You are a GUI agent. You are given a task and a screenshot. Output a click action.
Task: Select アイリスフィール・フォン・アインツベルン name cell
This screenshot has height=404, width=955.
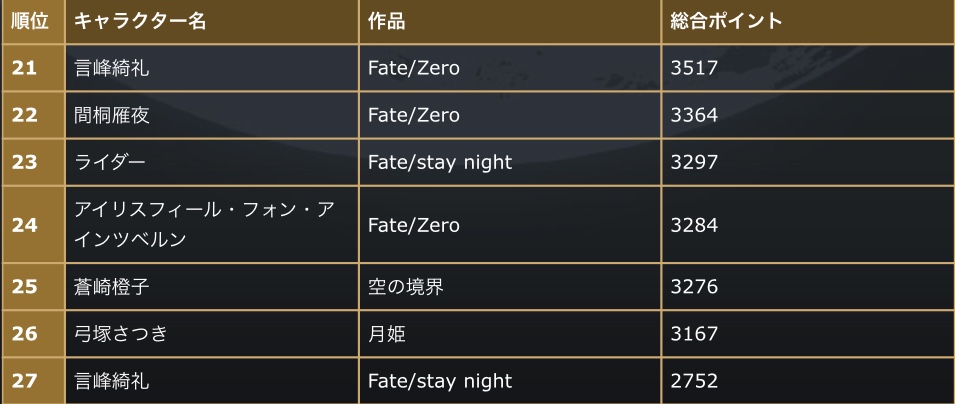click(211, 225)
